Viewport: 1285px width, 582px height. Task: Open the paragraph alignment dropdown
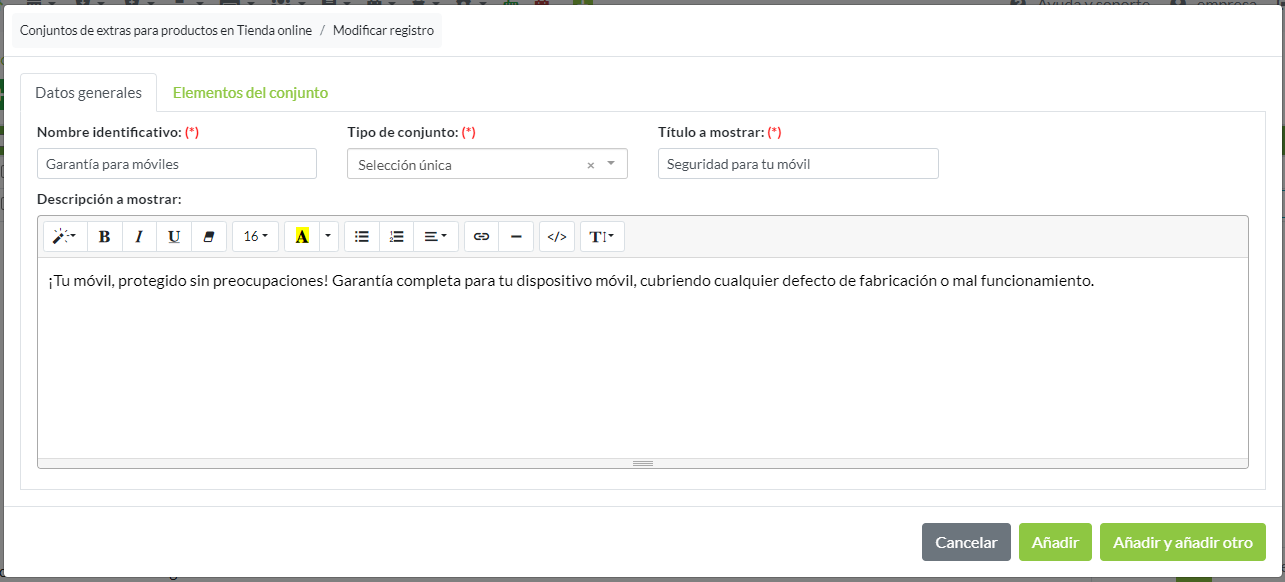pos(436,236)
